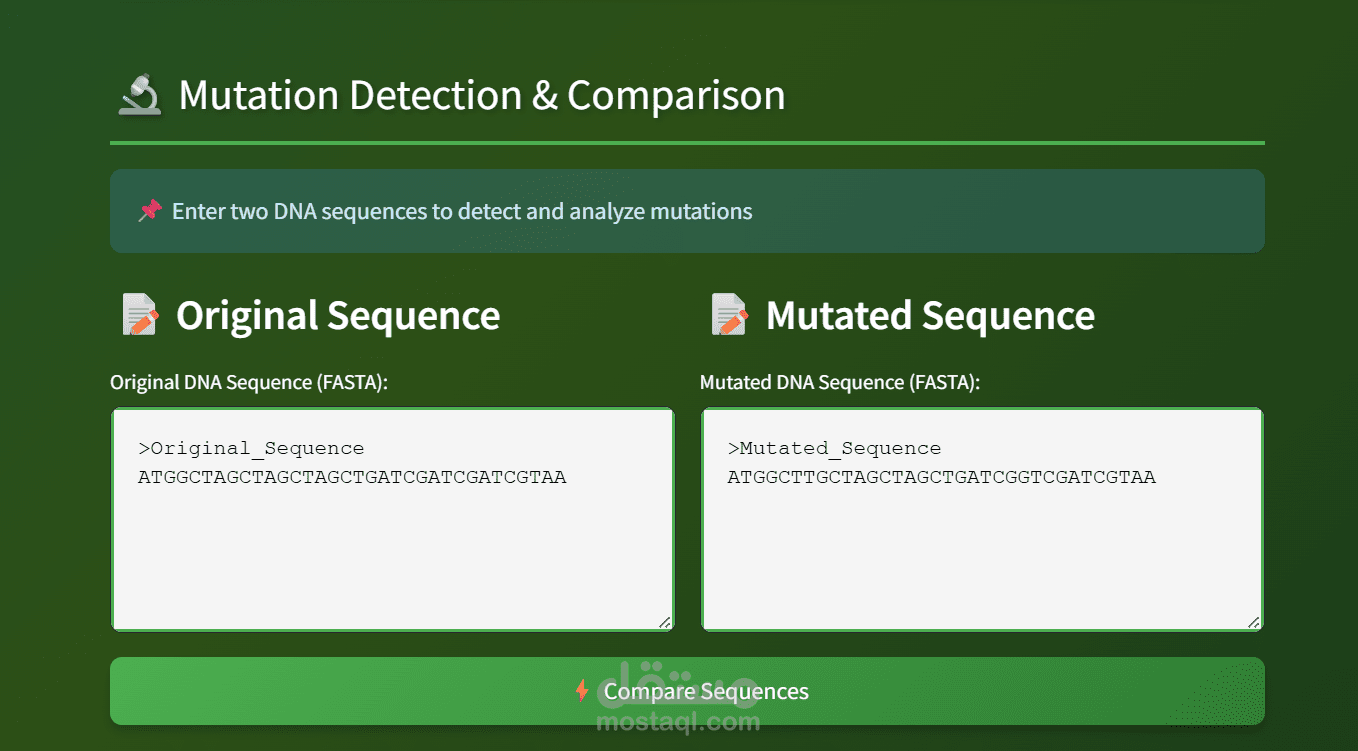Click the "Mutated Sequence" section heading
Screen dimensions: 1358x751
[x=930, y=315]
